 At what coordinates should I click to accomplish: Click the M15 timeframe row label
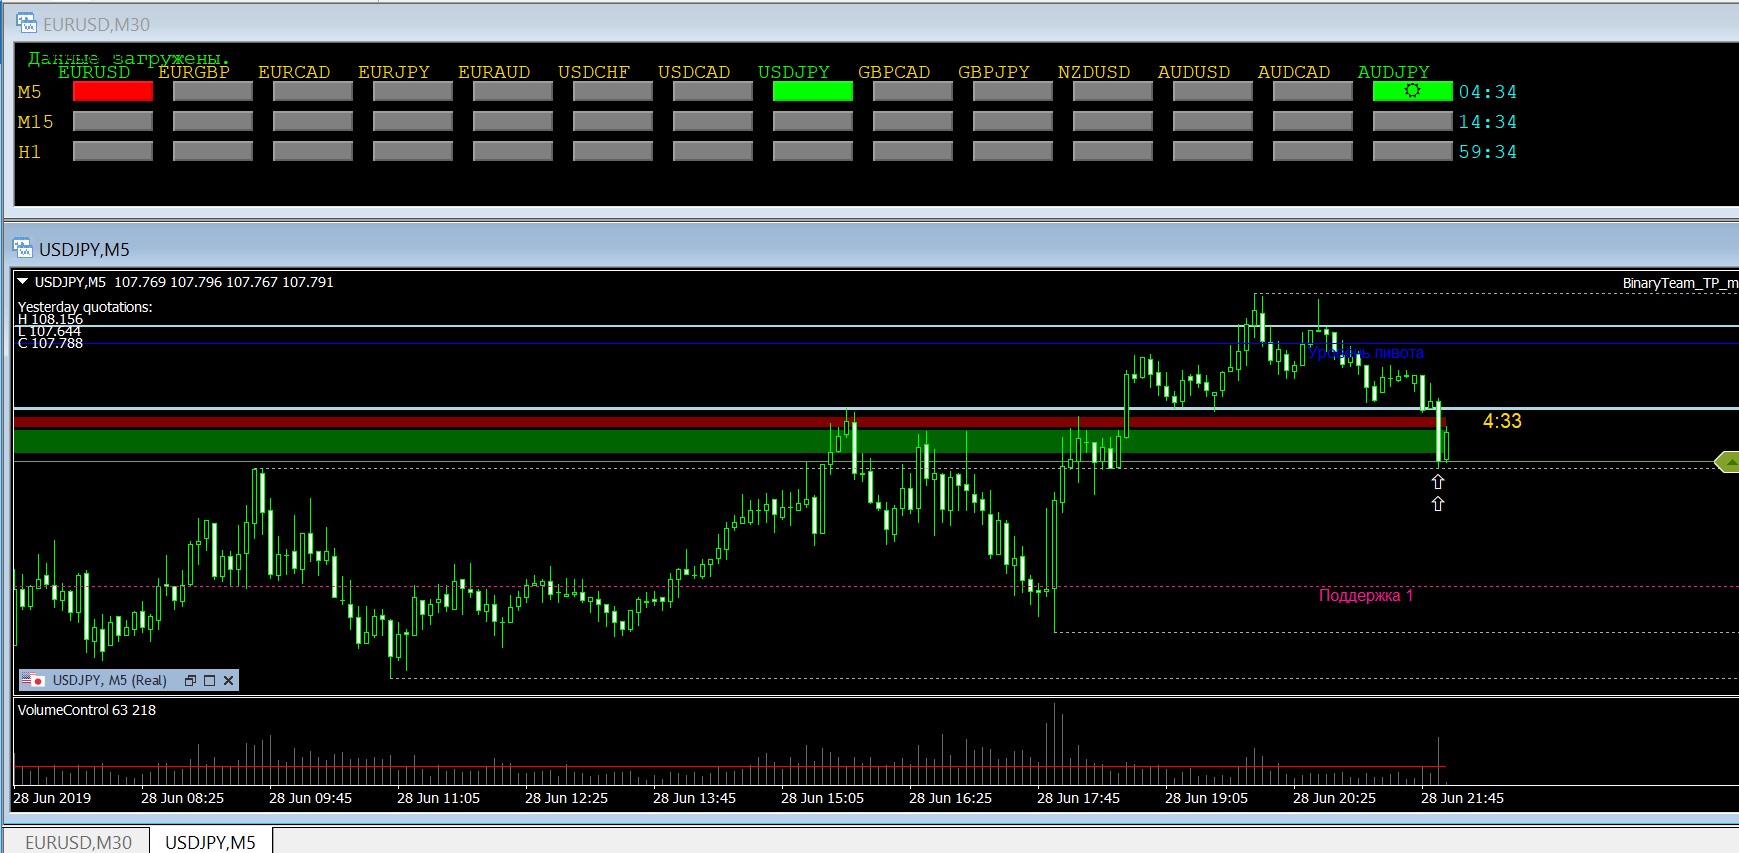tap(36, 122)
